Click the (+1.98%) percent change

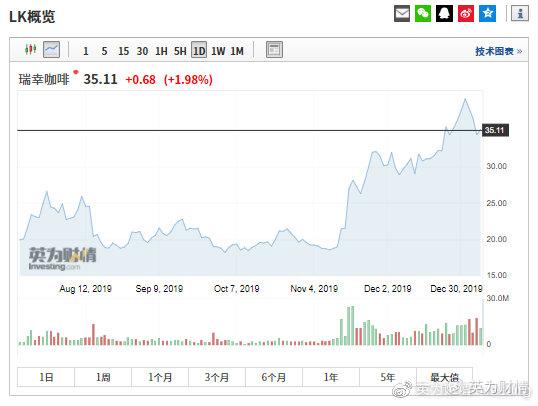pos(188,80)
